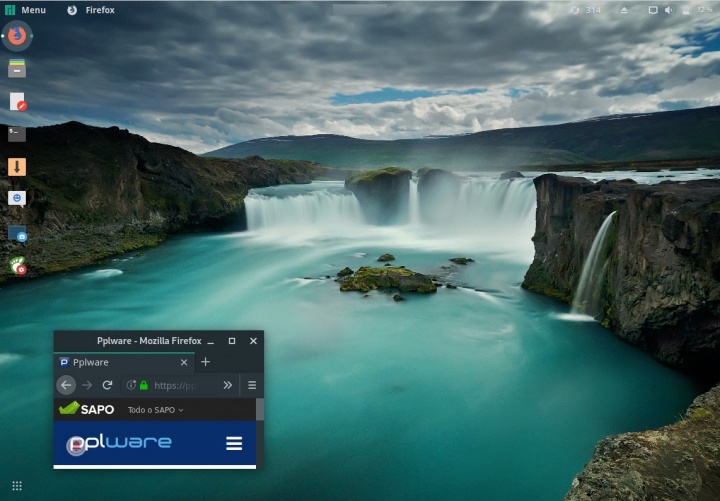Expand the toolbar overflow chevron

click(227, 385)
